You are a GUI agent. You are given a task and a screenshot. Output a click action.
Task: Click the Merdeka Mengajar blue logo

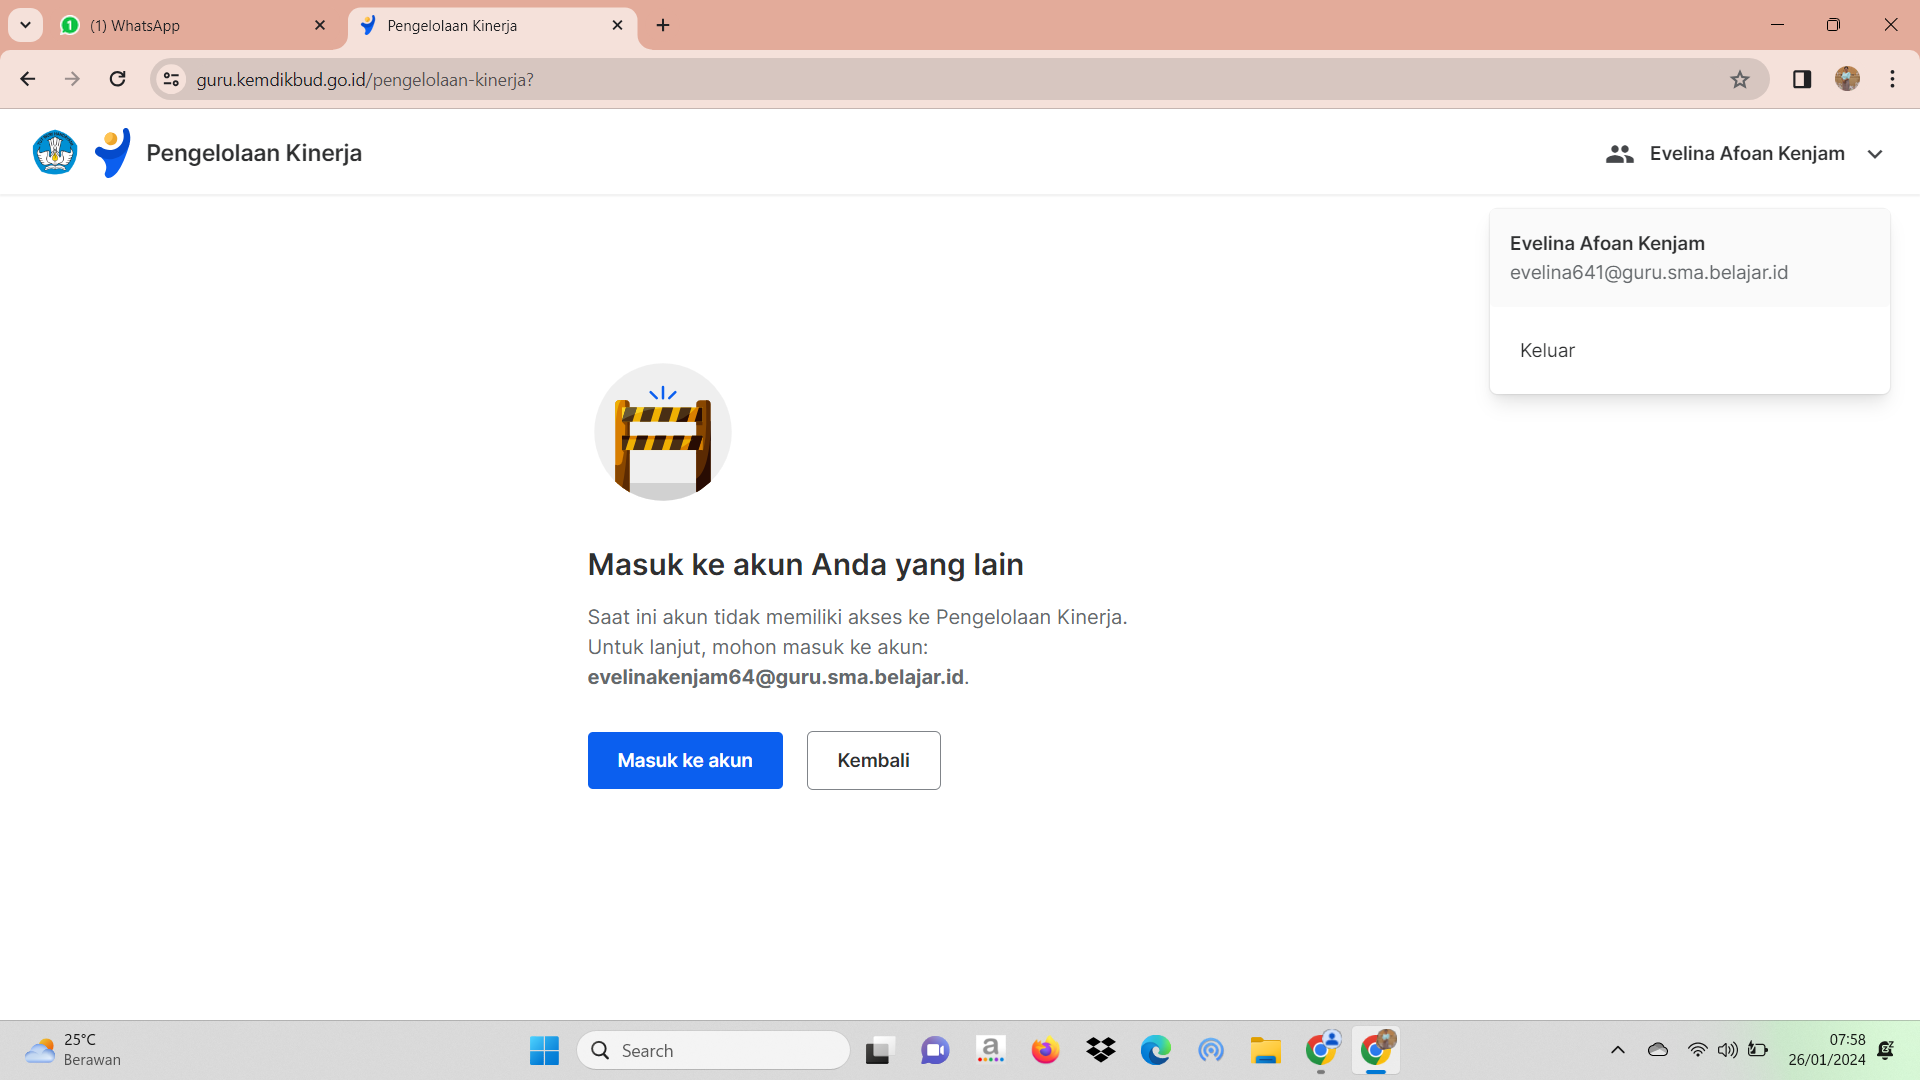[x=113, y=153]
